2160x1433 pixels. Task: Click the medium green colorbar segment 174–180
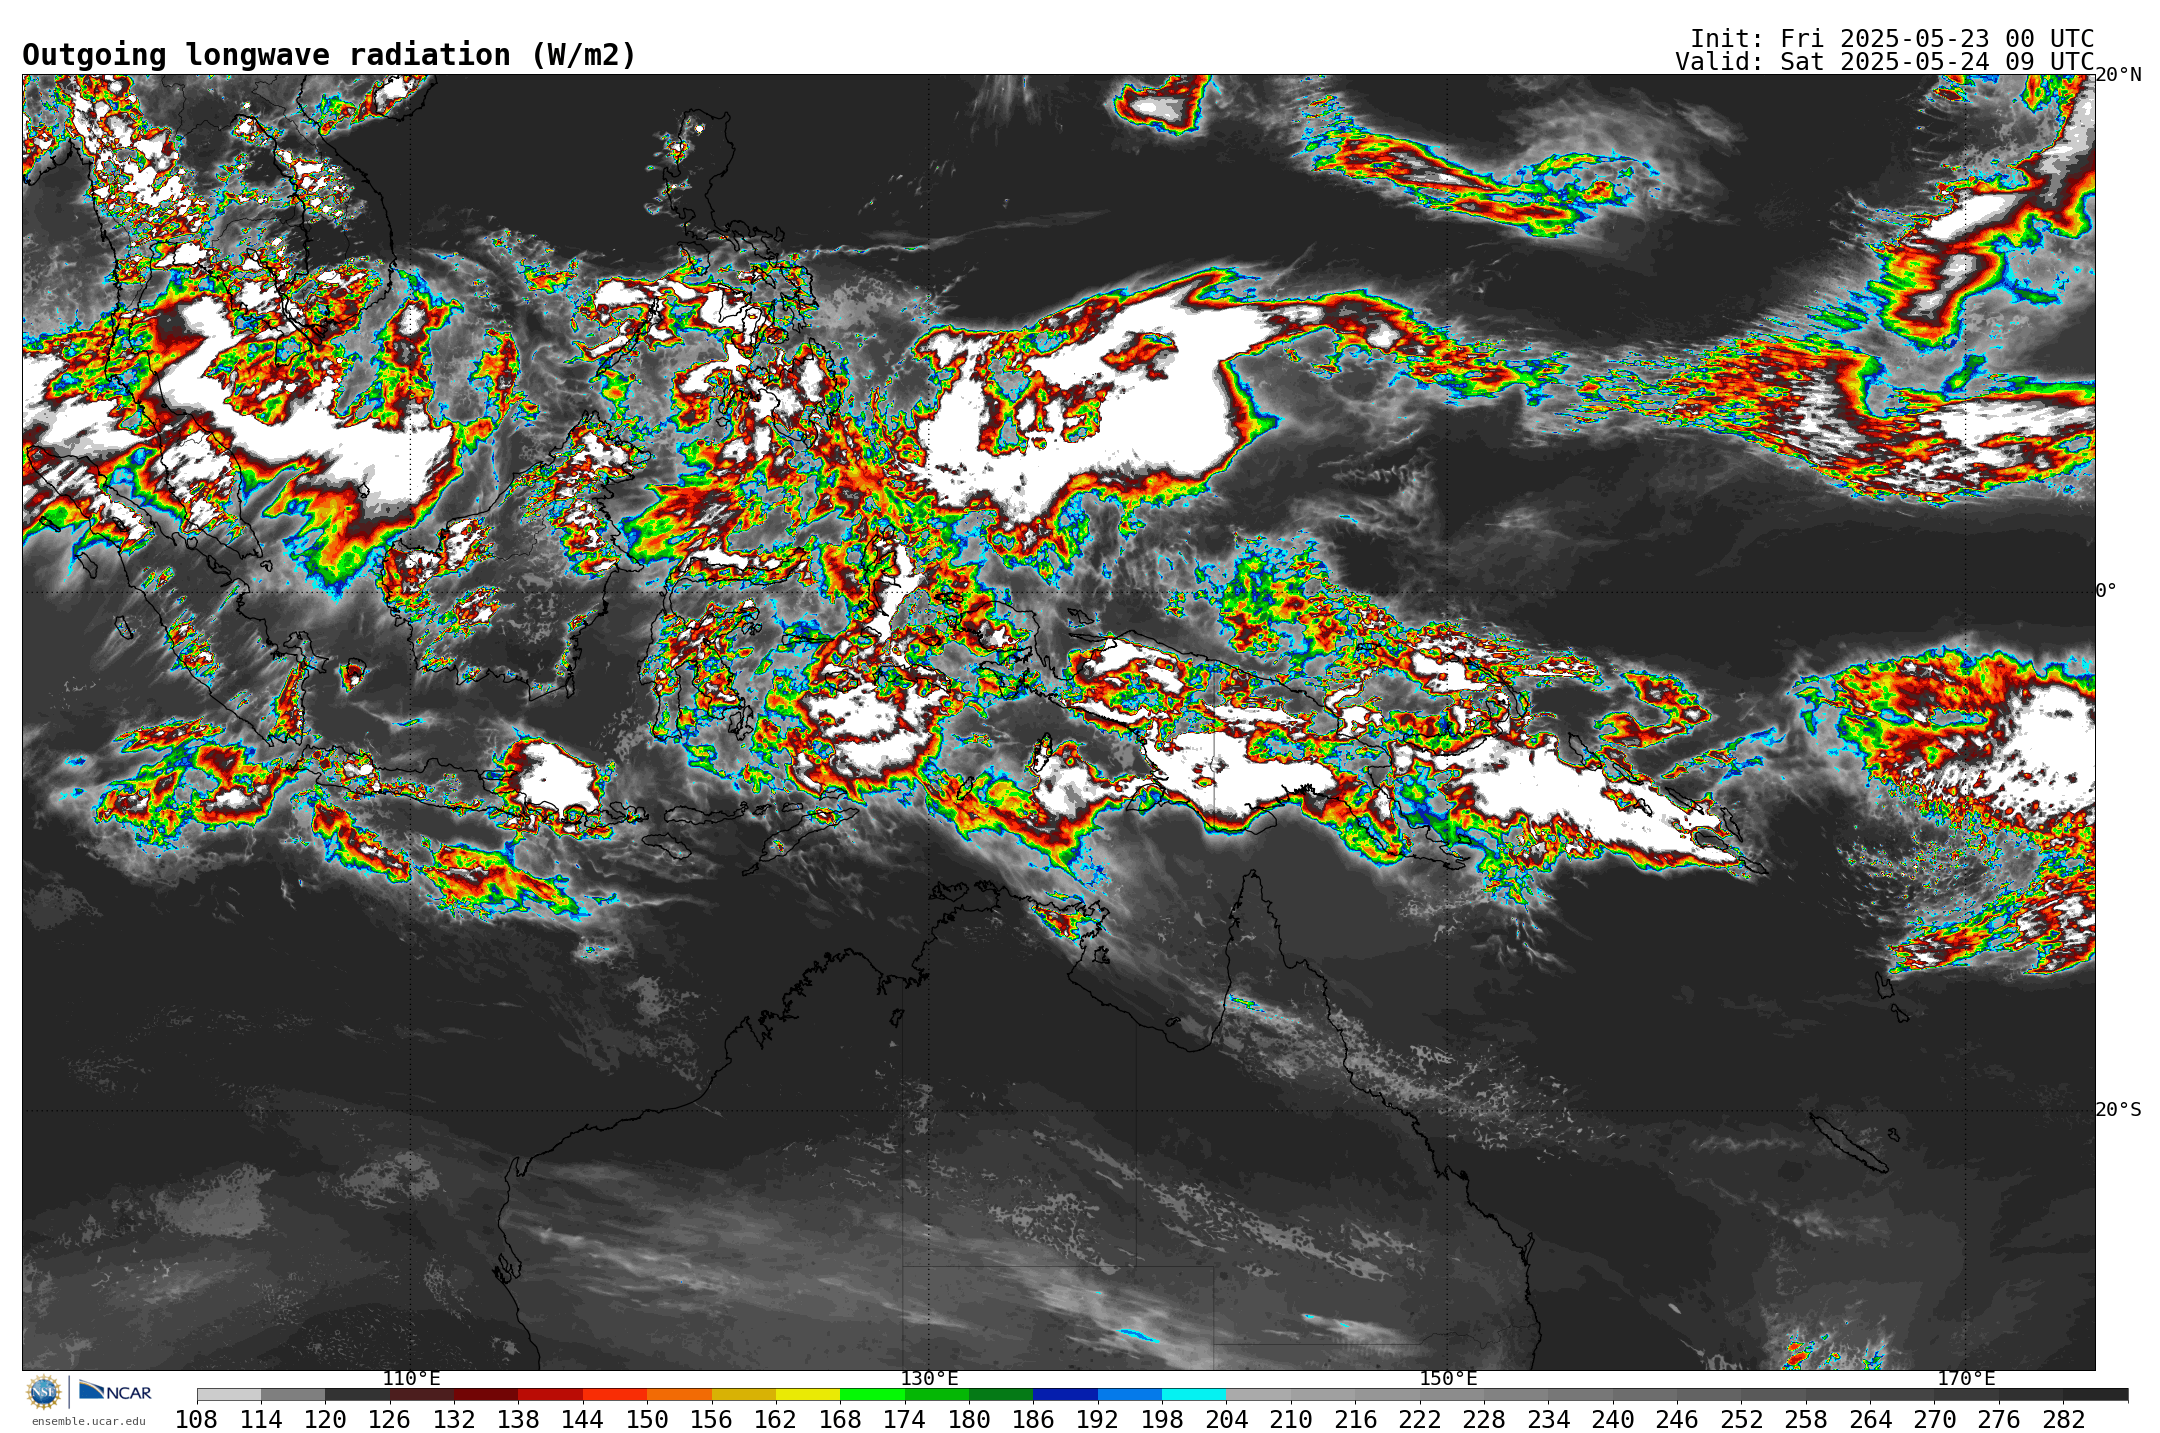pyautogui.click(x=936, y=1395)
